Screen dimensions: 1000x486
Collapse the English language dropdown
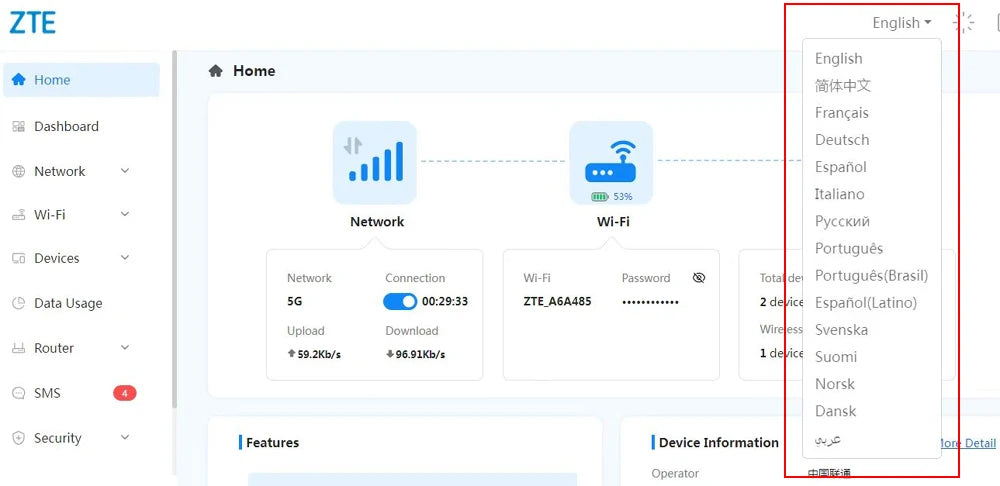(901, 23)
